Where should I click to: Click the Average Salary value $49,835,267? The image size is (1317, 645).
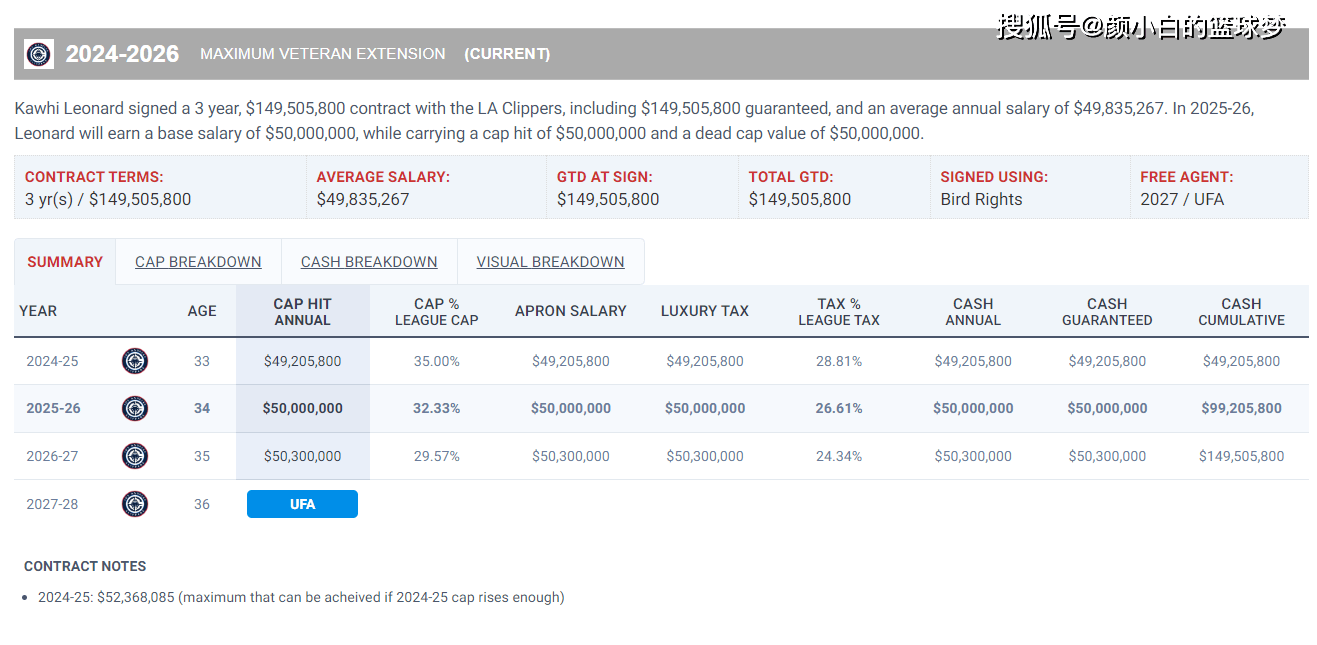point(363,199)
